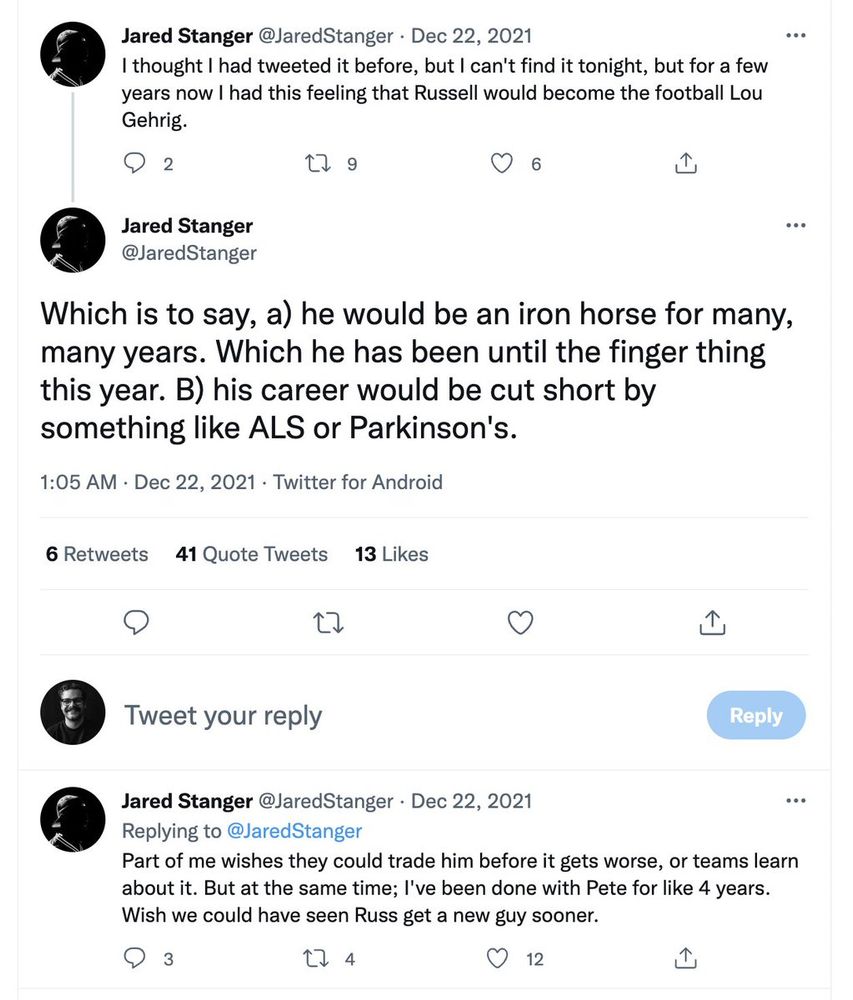Like the last tweet with 12 likes
This screenshot has height=1000, width=853.
[x=497, y=959]
